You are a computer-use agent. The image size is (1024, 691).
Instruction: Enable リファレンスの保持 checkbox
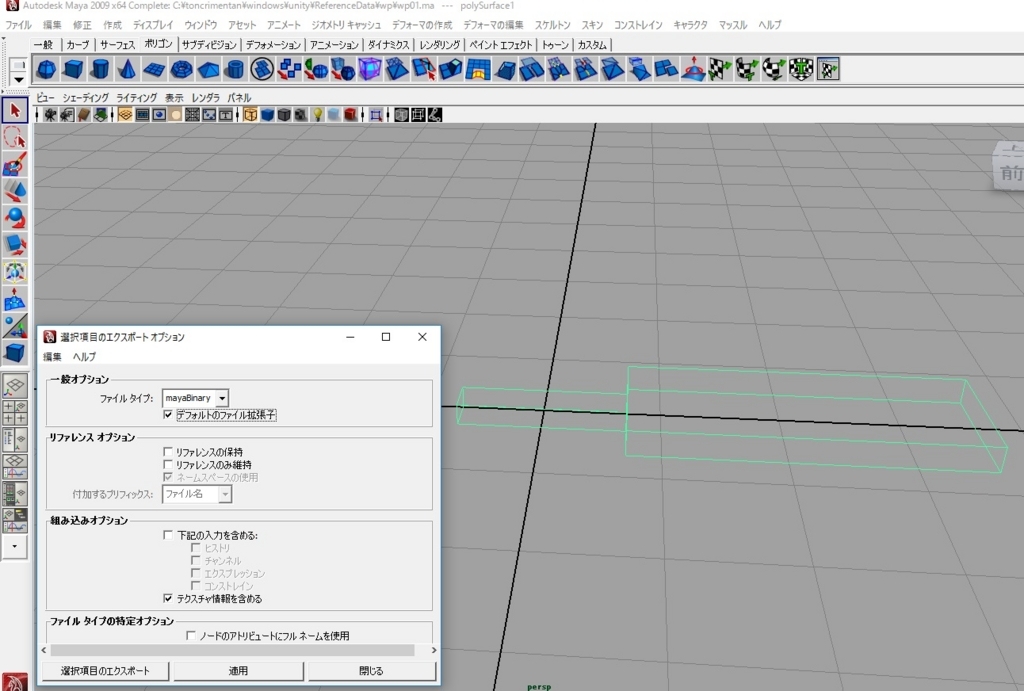pos(168,452)
